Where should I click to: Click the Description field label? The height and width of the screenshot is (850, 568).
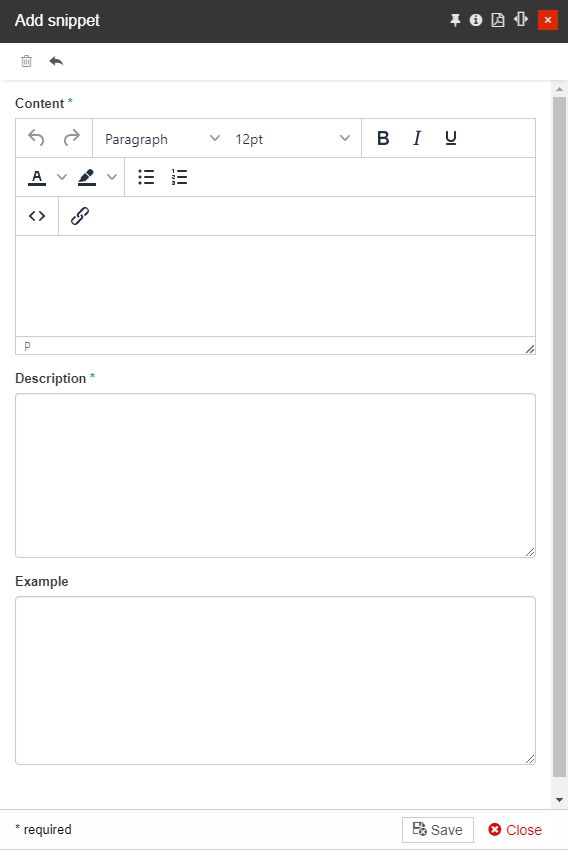click(x=50, y=378)
